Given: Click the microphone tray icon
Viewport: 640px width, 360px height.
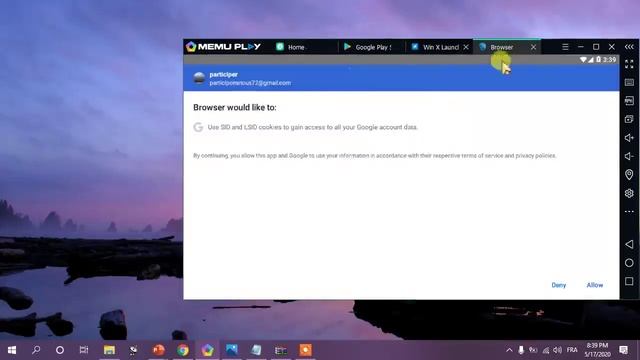Looking at the screenshot, I should [x=521, y=350].
